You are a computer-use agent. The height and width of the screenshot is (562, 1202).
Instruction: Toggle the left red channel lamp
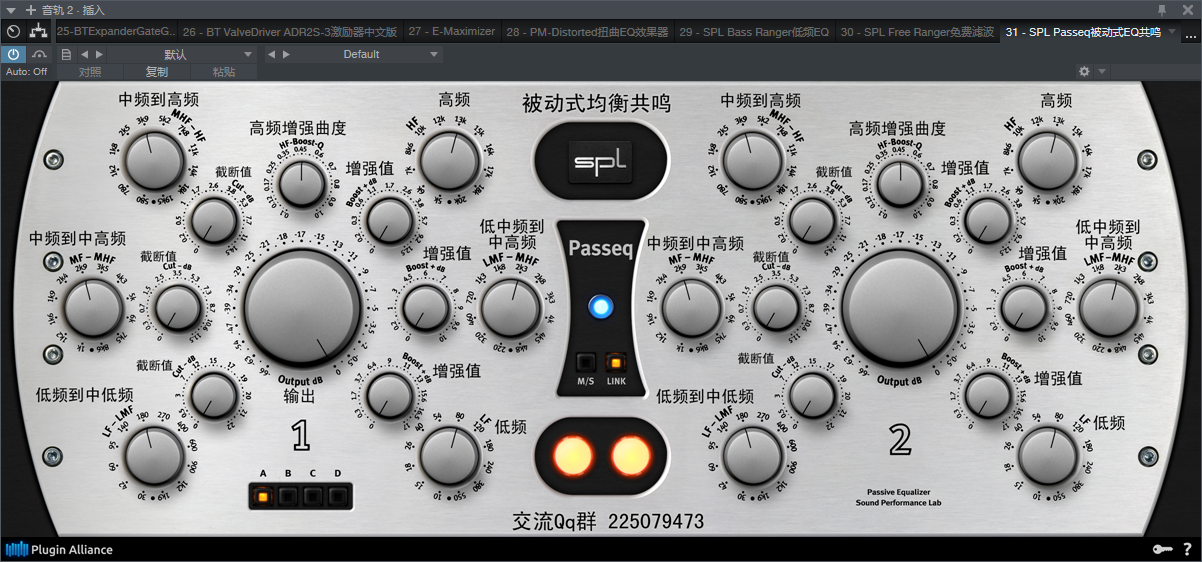[x=571, y=455]
